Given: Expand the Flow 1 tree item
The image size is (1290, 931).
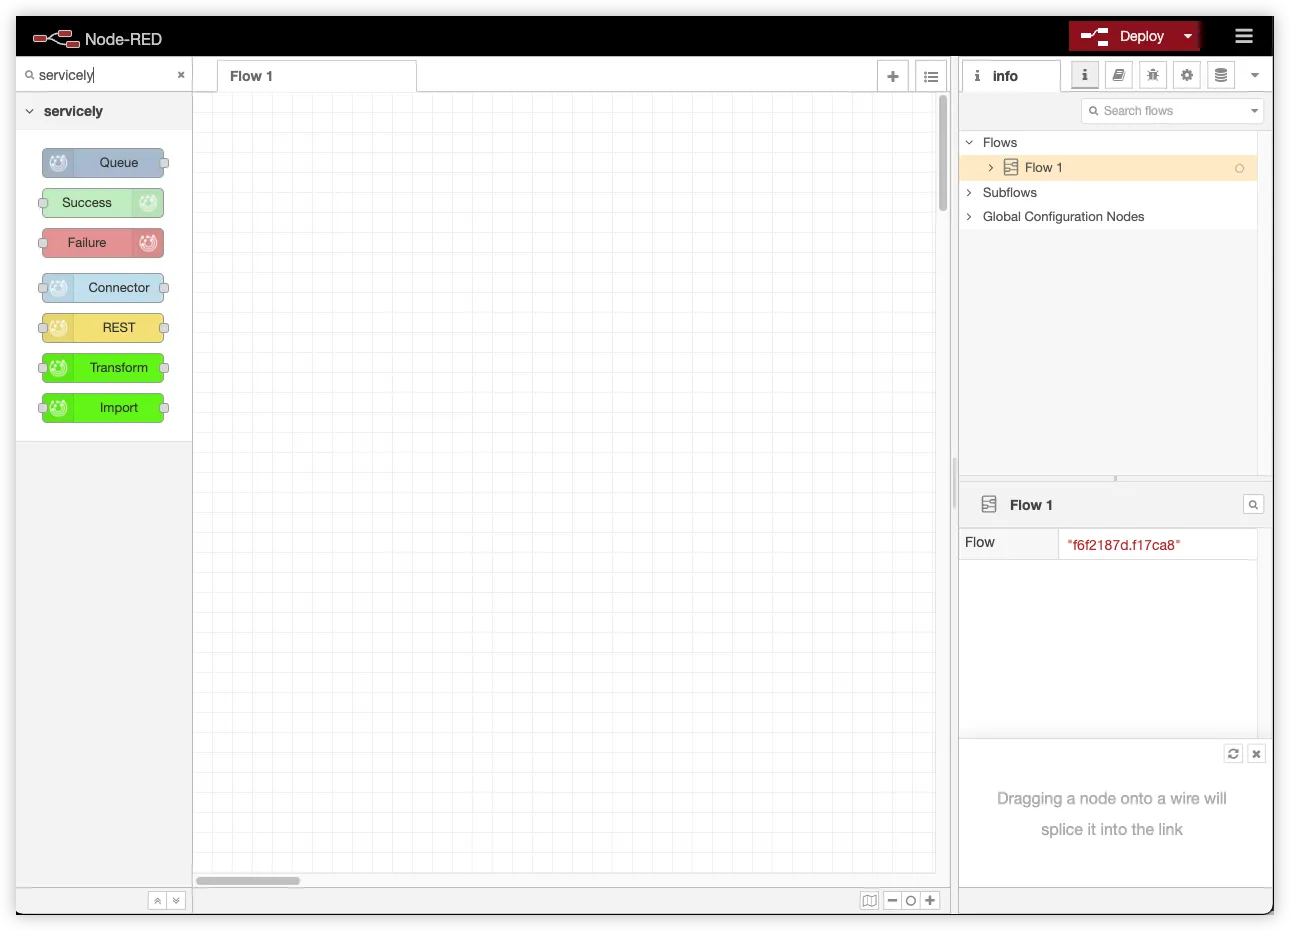Looking at the screenshot, I should tap(991, 168).
